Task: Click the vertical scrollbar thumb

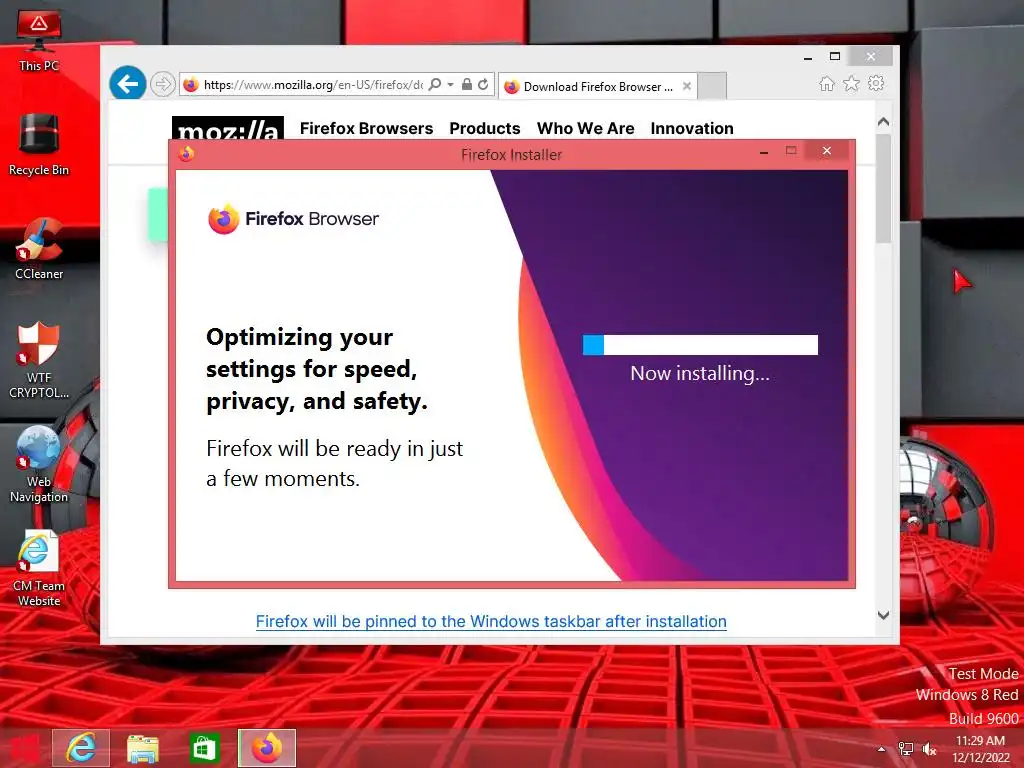Action: 884,189
